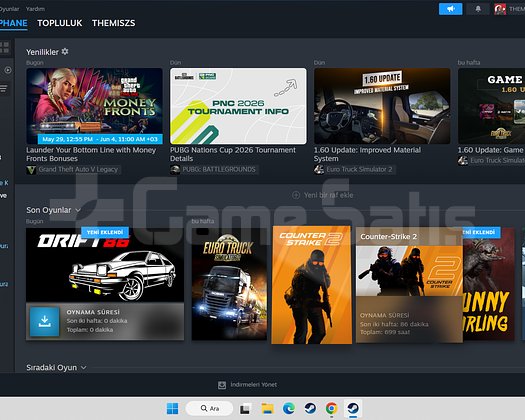Open the notifications bell

[x=478, y=9]
